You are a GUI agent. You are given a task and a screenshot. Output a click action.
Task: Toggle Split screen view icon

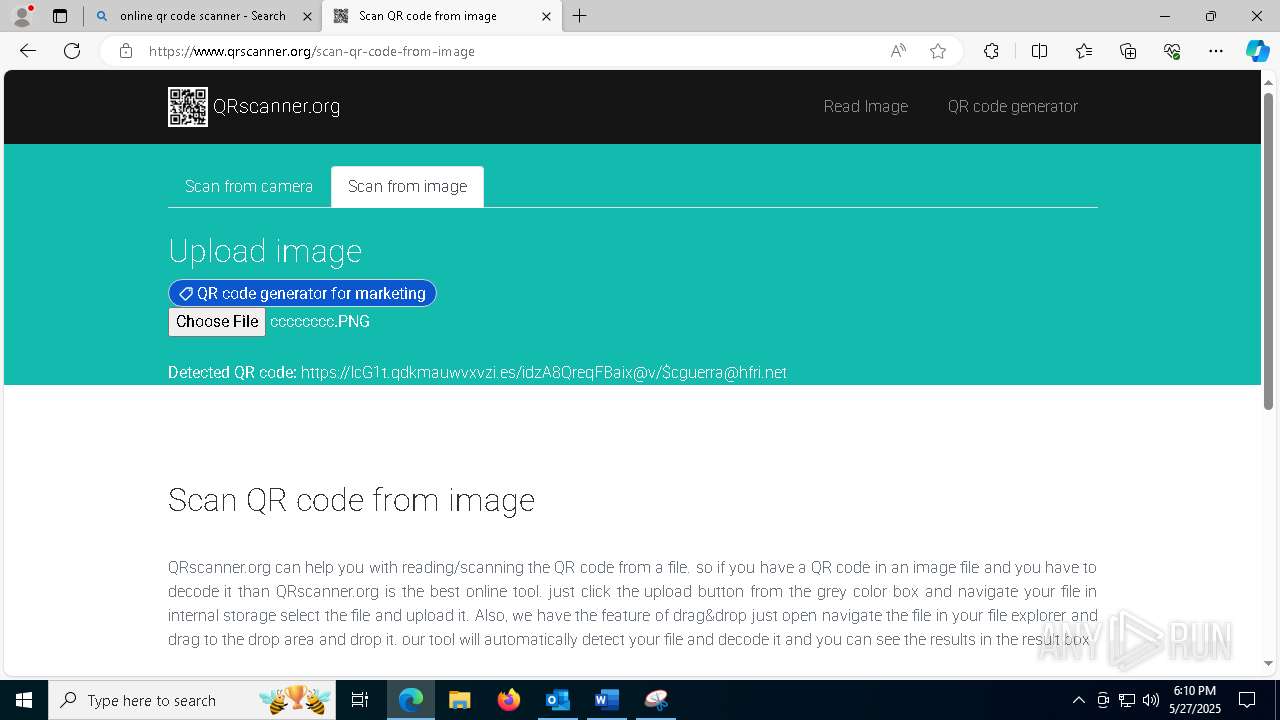click(1039, 51)
